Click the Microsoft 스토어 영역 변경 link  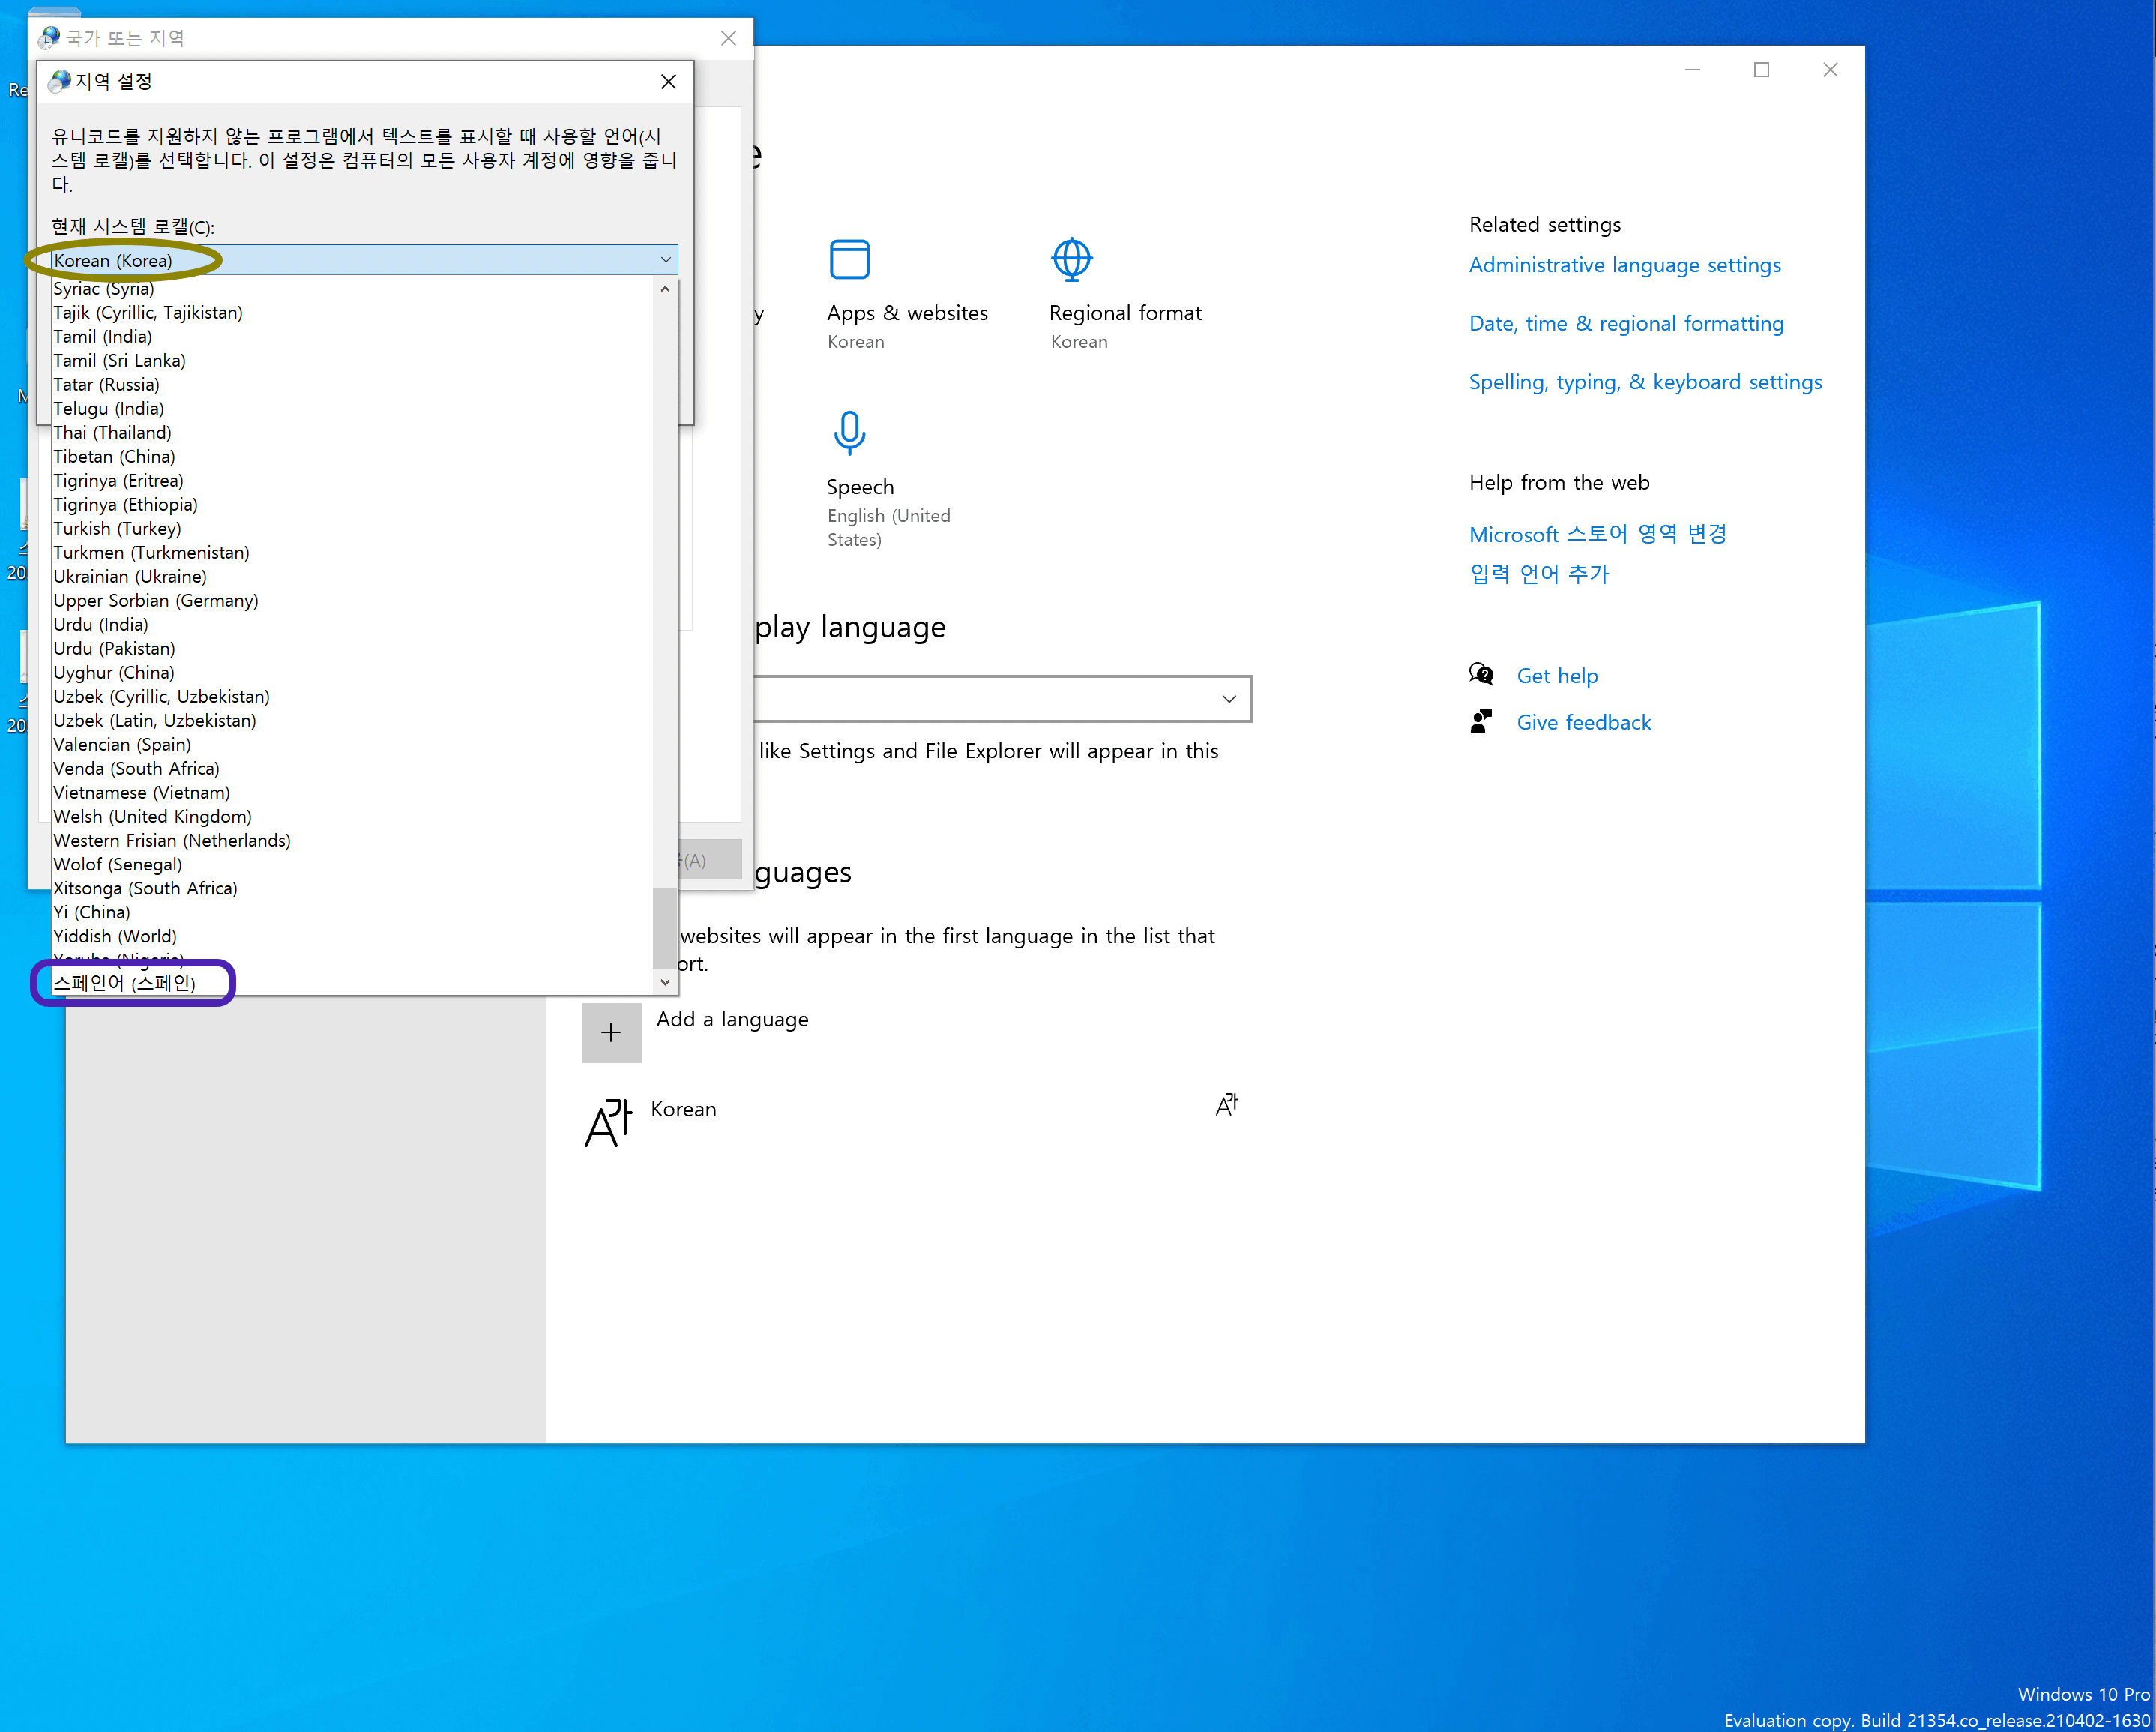tap(1597, 534)
